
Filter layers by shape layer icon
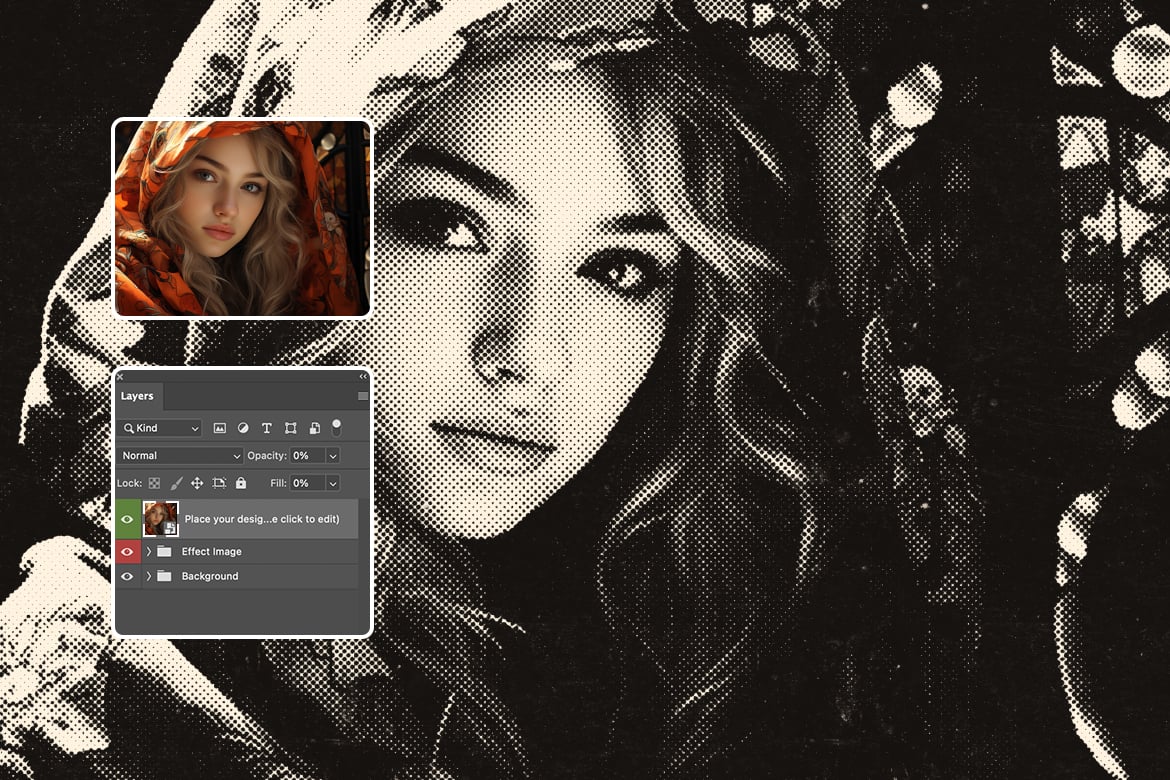point(290,428)
